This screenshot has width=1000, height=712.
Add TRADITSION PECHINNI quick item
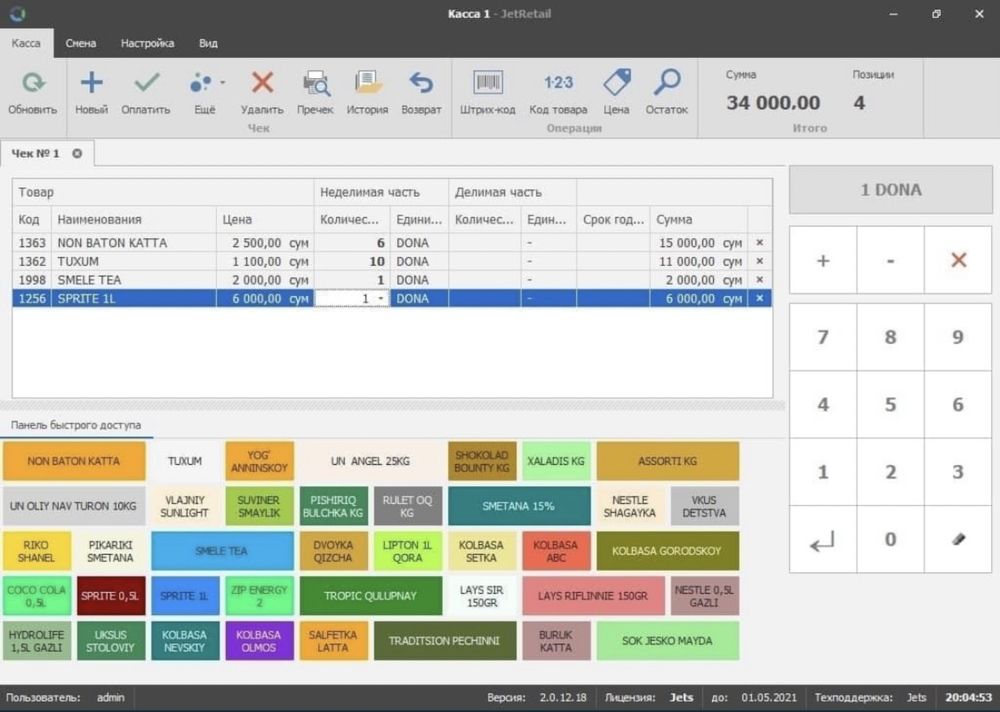(445, 641)
